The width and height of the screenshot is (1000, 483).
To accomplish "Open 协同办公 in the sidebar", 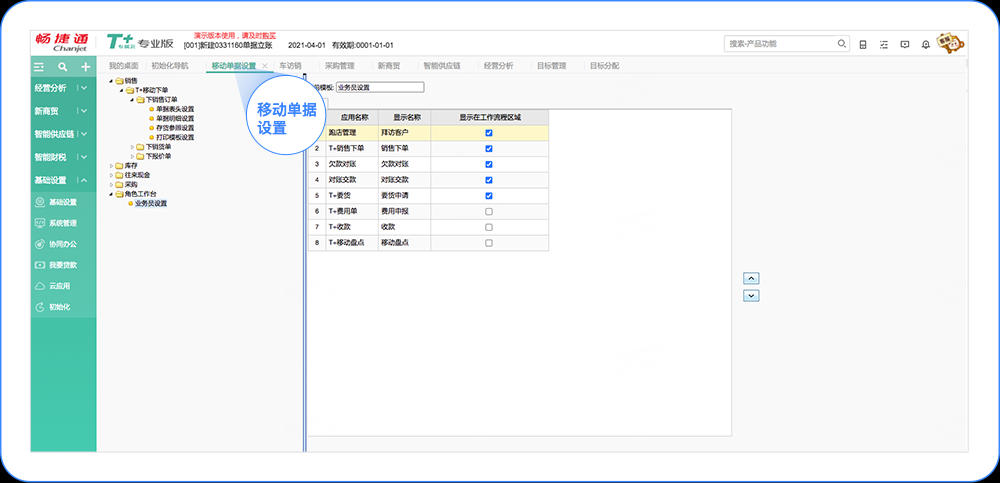I will (x=57, y=244).
